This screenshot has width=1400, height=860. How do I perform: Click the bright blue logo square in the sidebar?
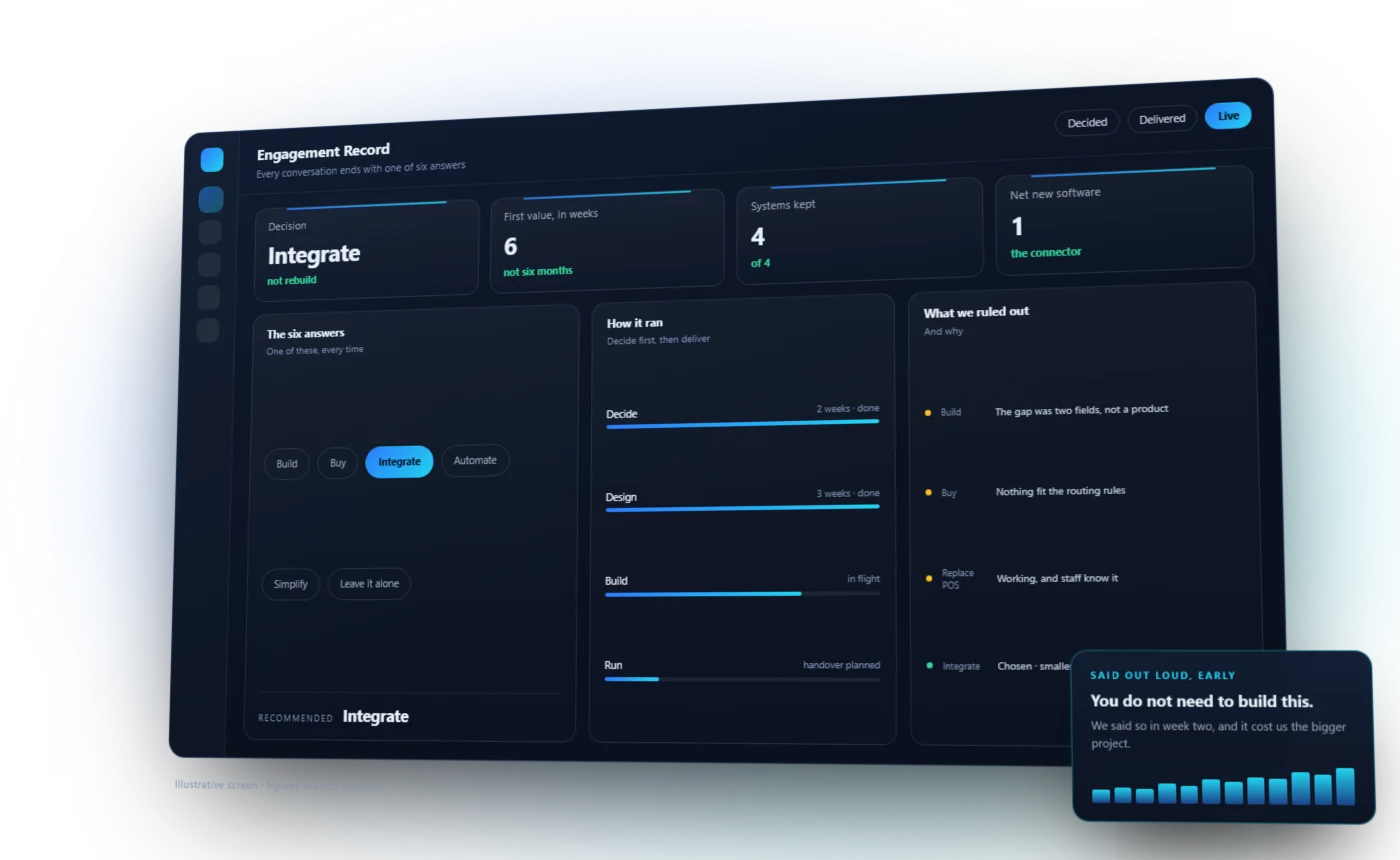[212, 160]
